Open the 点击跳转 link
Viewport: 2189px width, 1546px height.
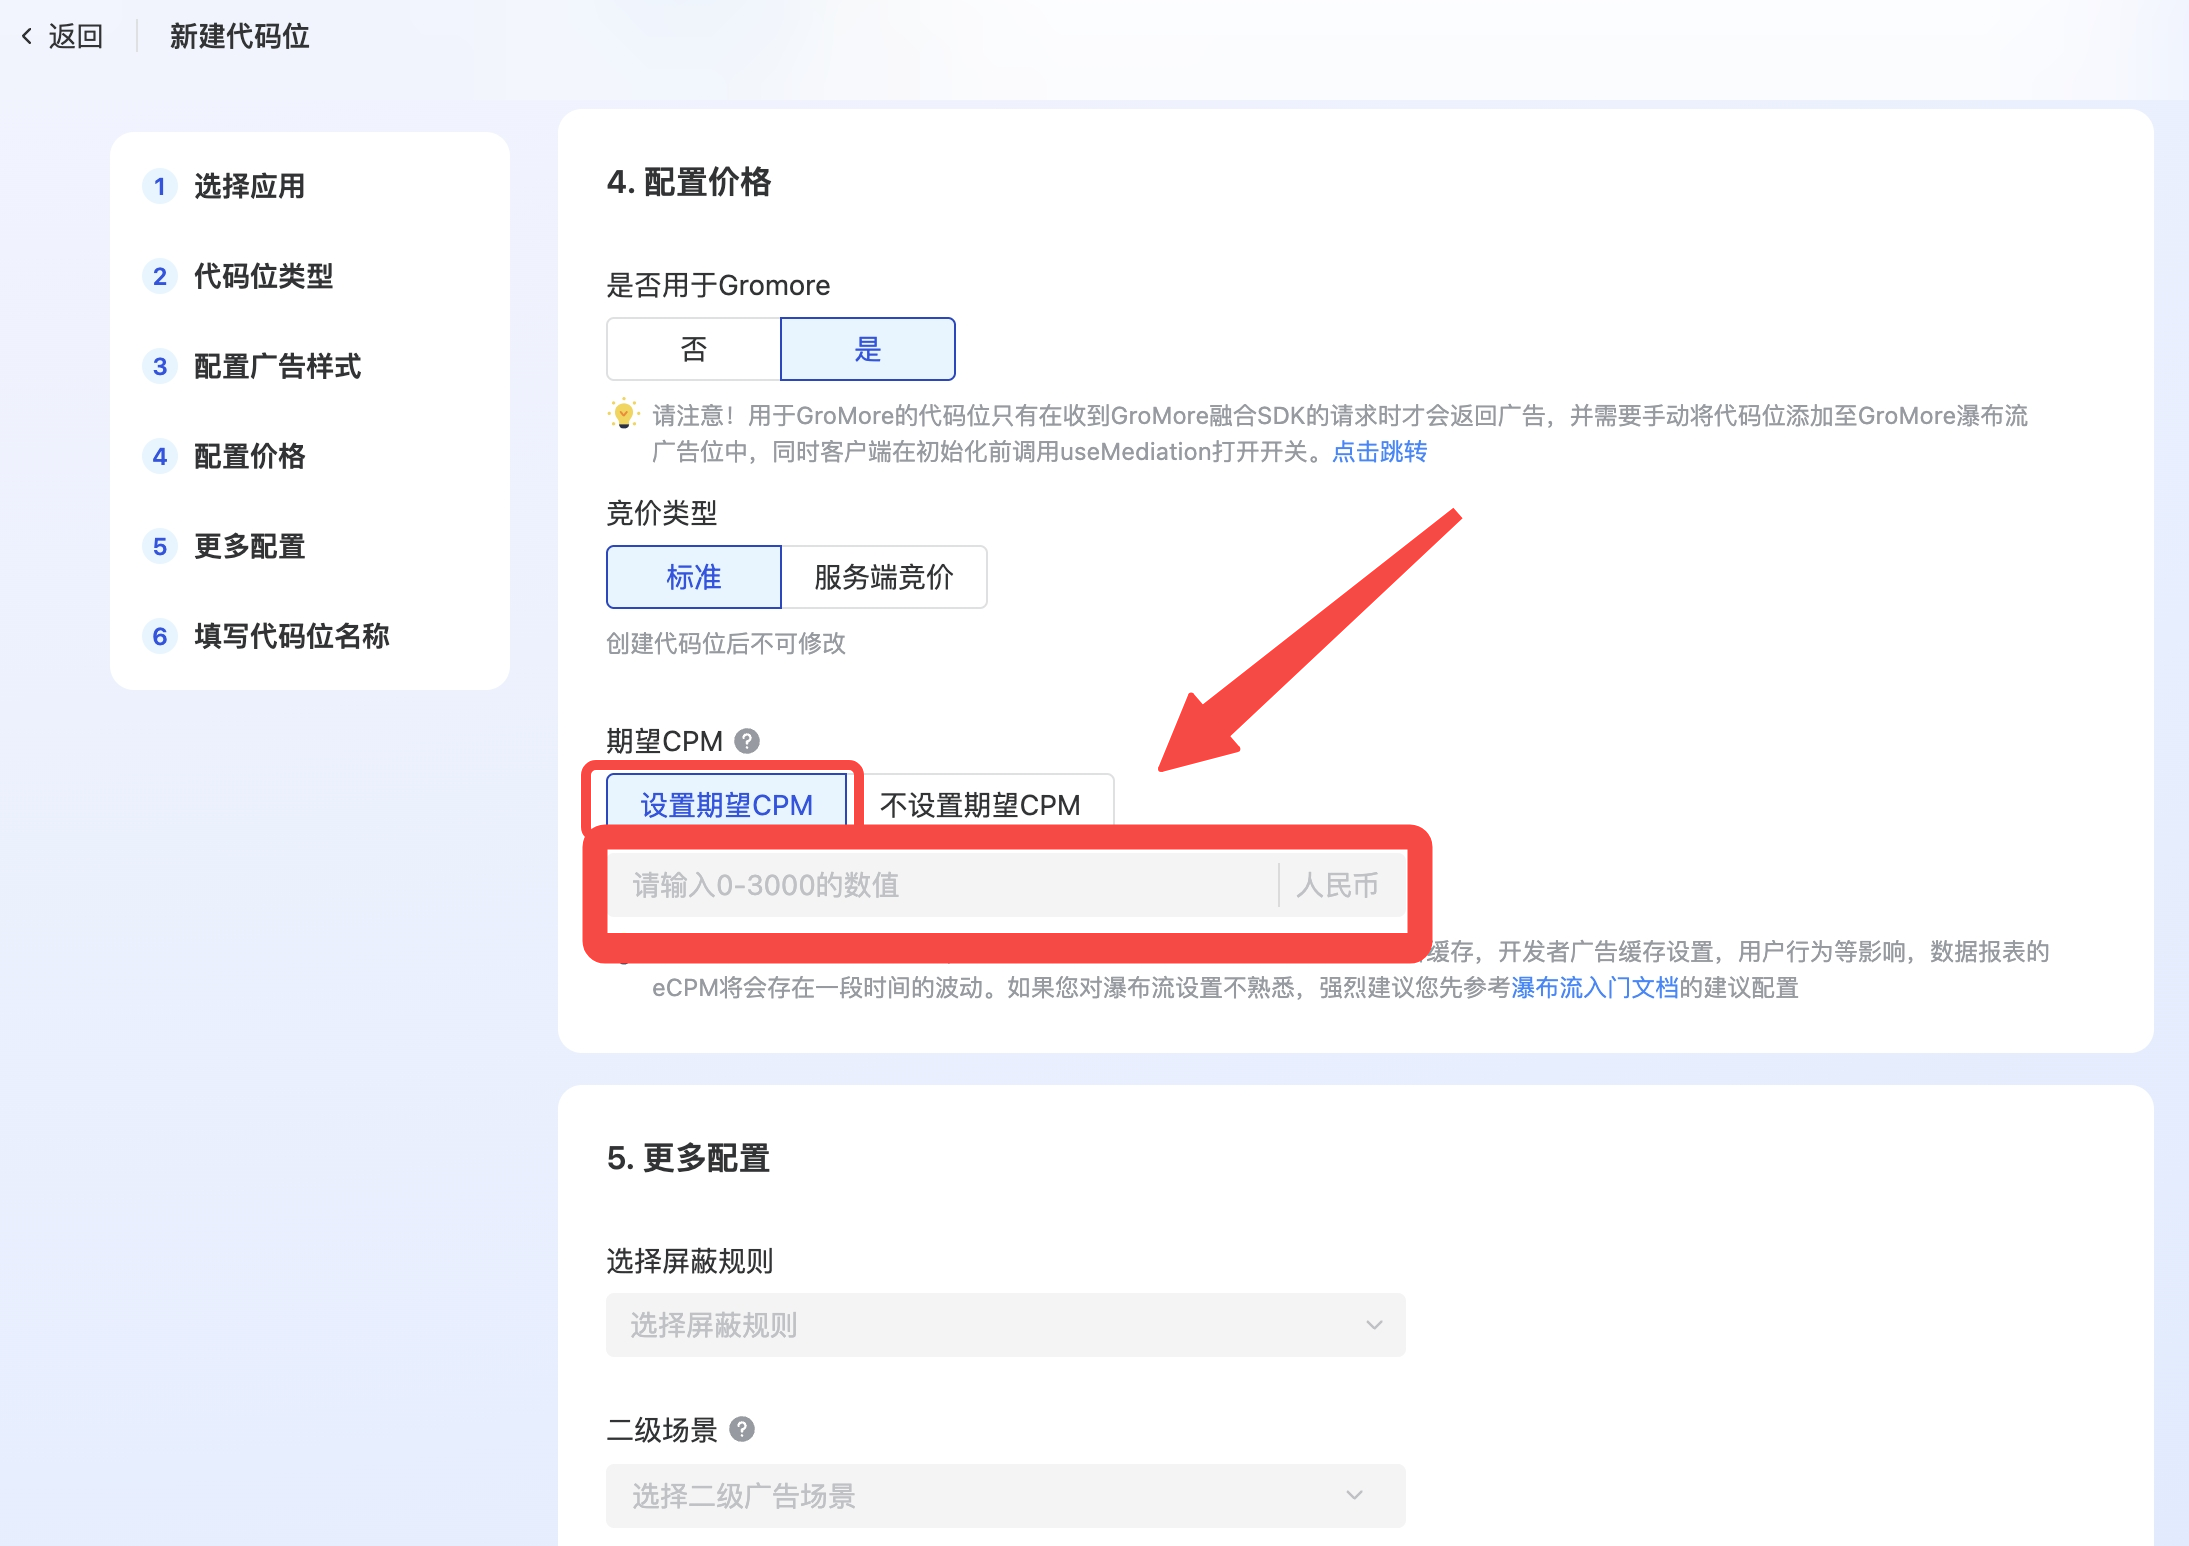[1379, 452]
